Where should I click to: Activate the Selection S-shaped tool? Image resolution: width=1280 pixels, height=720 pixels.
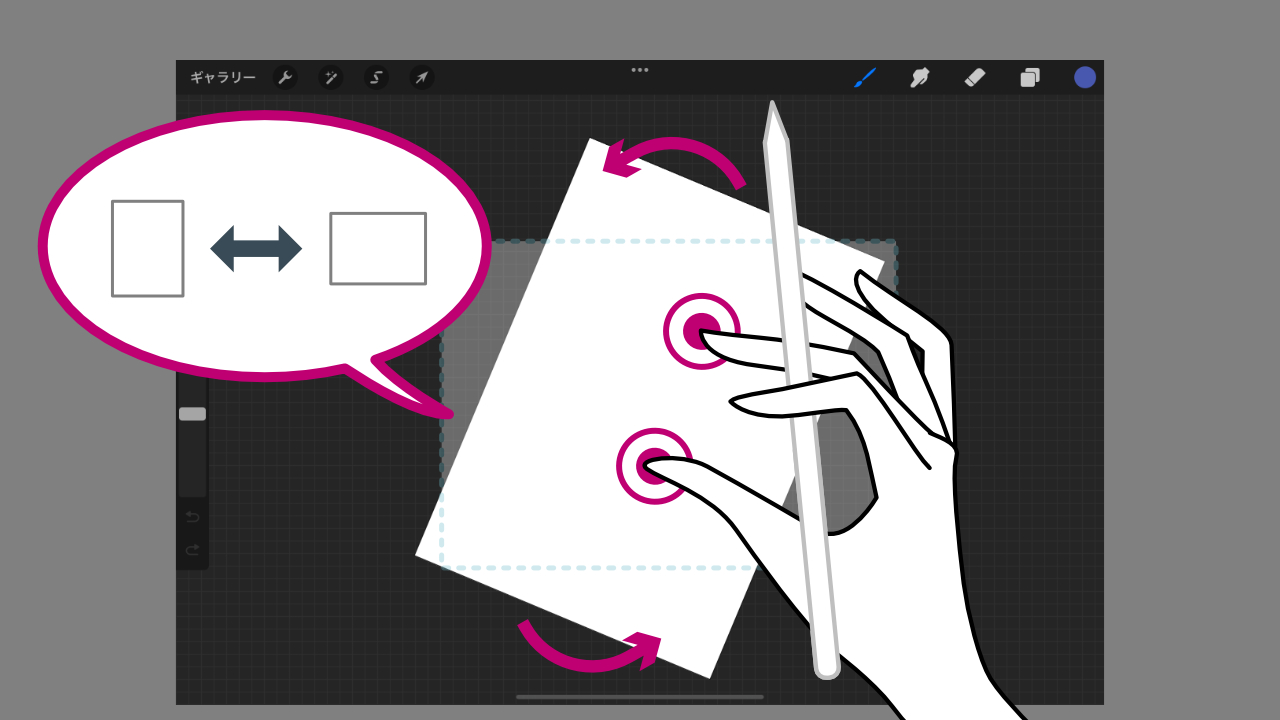click(376, 78)
